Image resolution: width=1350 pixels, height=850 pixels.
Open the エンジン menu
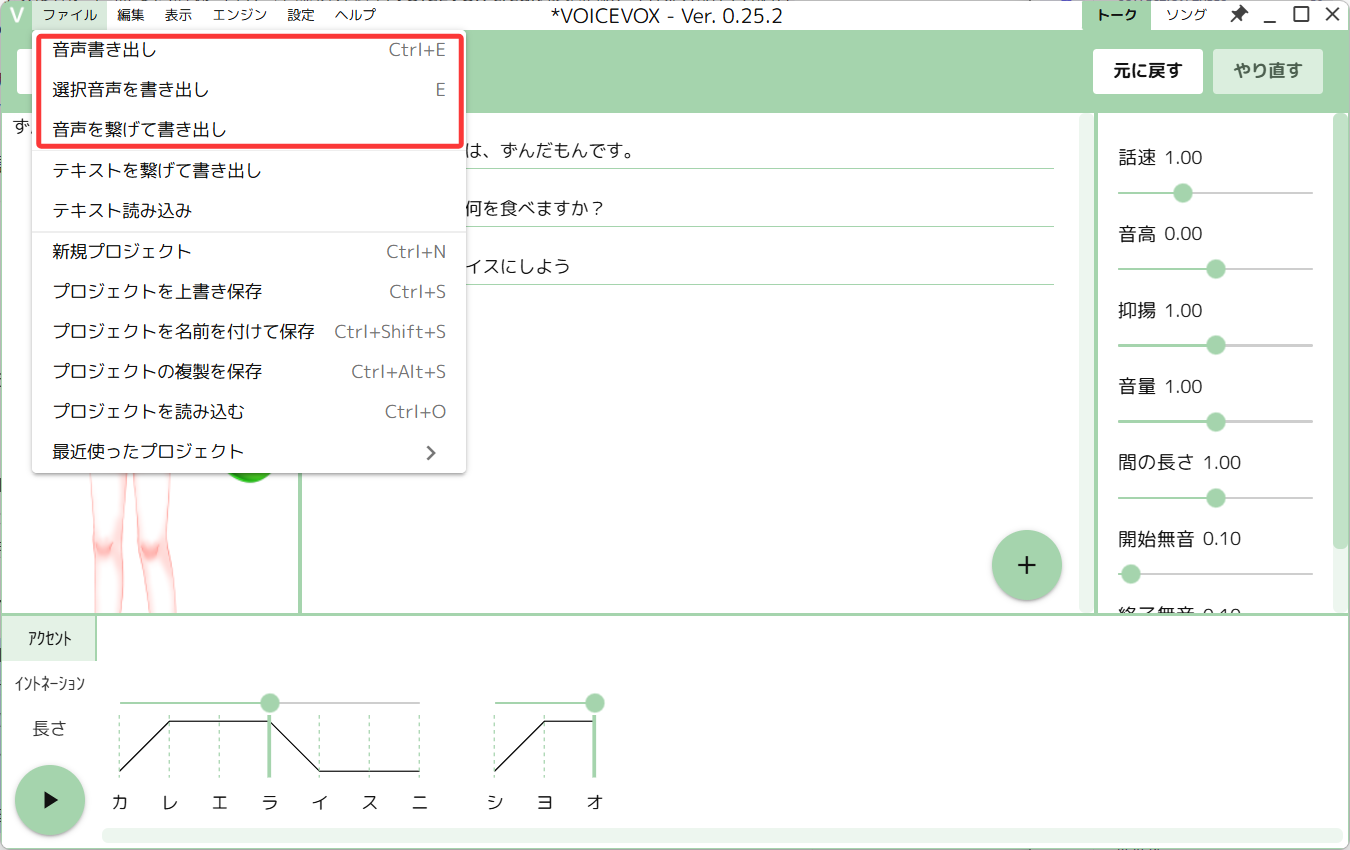240,15
